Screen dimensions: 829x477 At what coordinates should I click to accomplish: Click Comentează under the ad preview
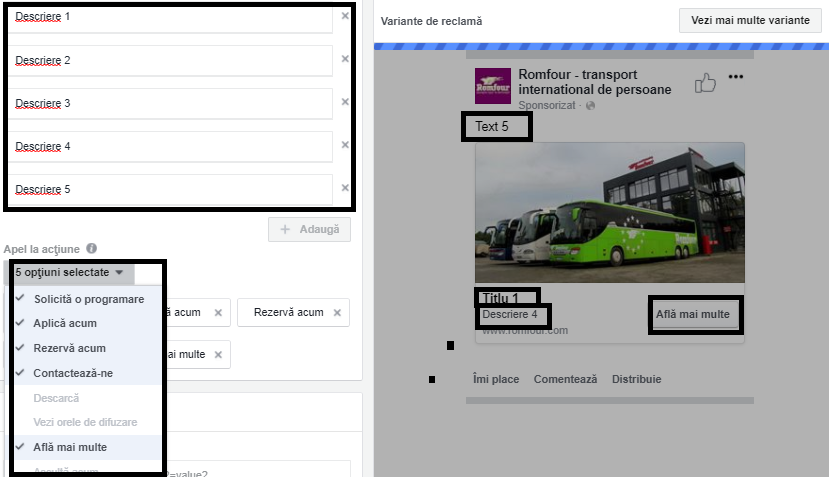565,379
